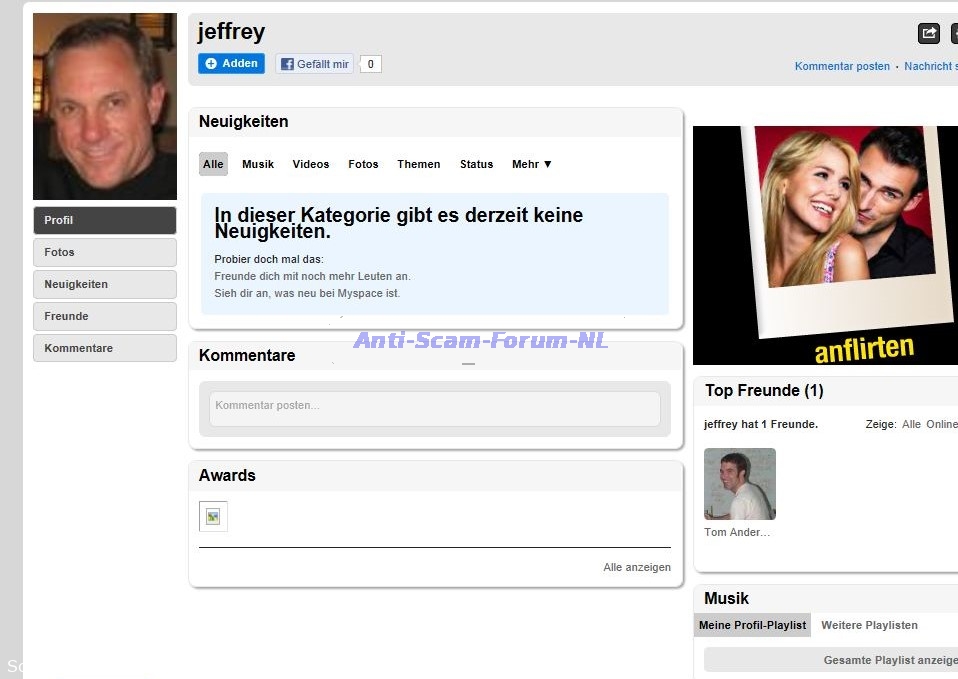Click the Kommentar posten input field
958x679 pixels.
pyautogui.click(x=434, y=408)
